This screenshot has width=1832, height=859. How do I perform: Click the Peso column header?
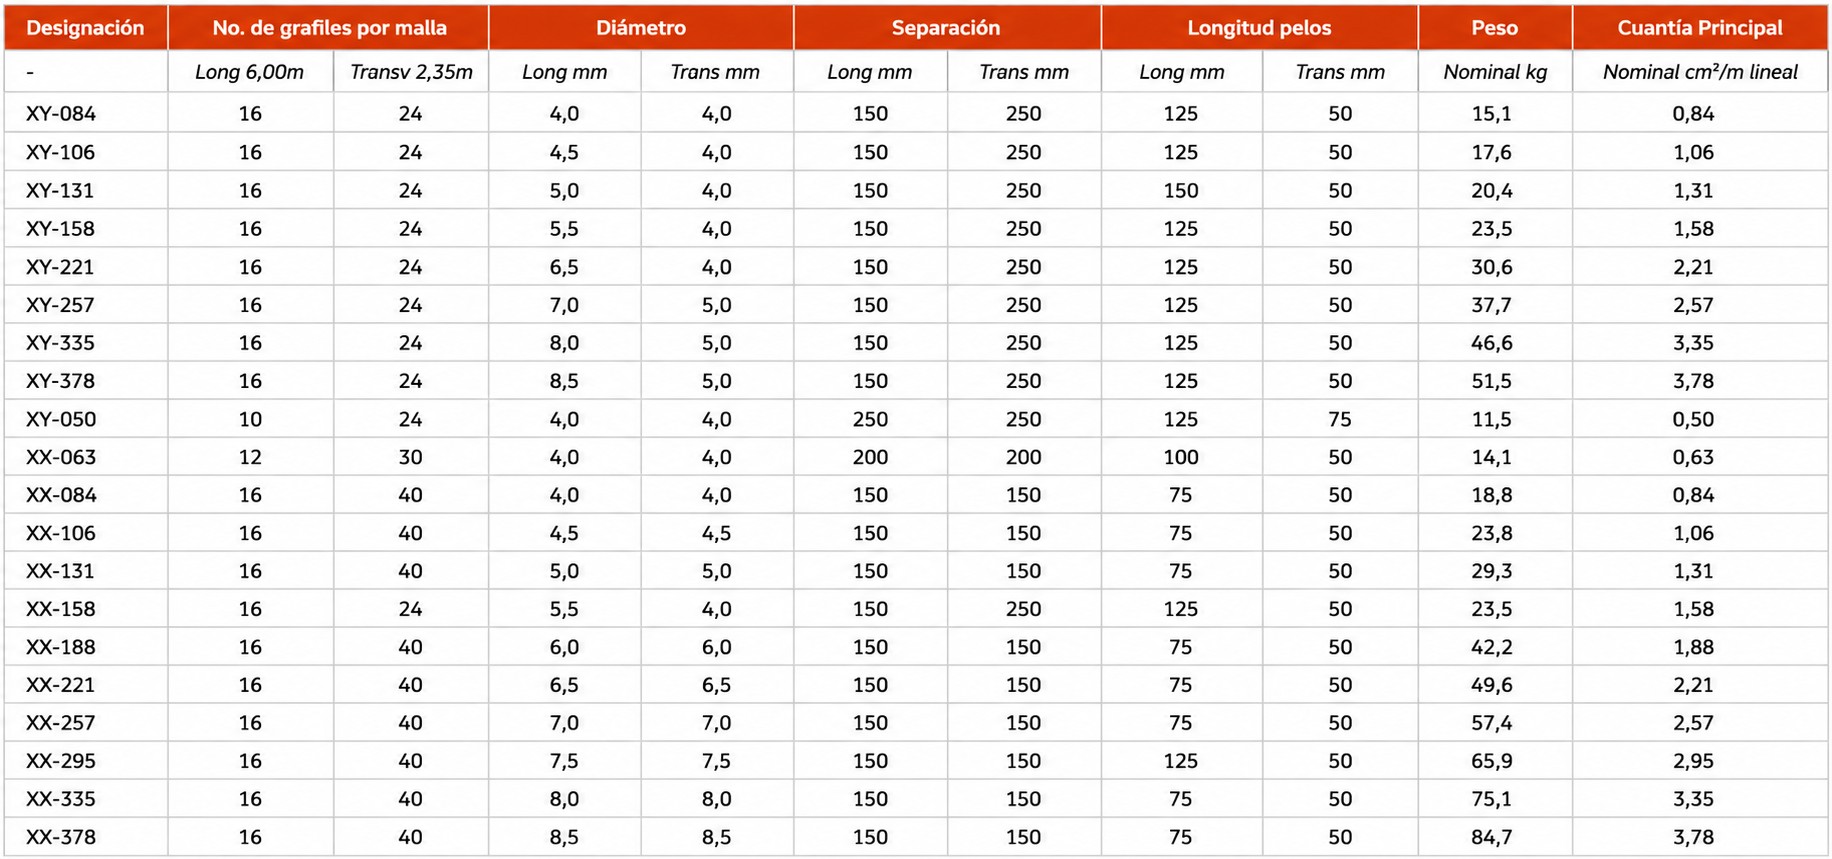pyautogui.click(x=1495, y=28)
